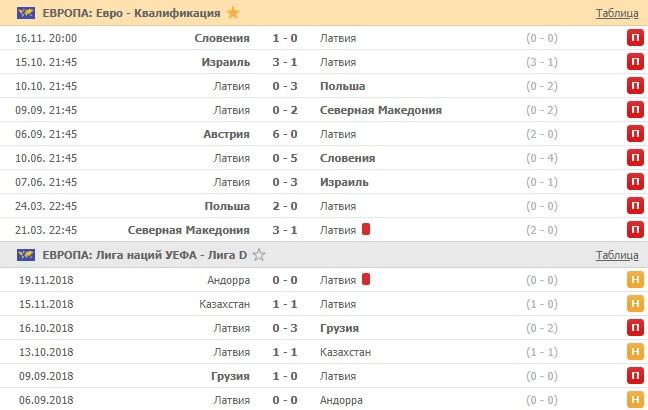Click loss badge for Словения 1-0 Латвия match
The height and width of the screenshot is (410, 648).
[x=634, y=38]
